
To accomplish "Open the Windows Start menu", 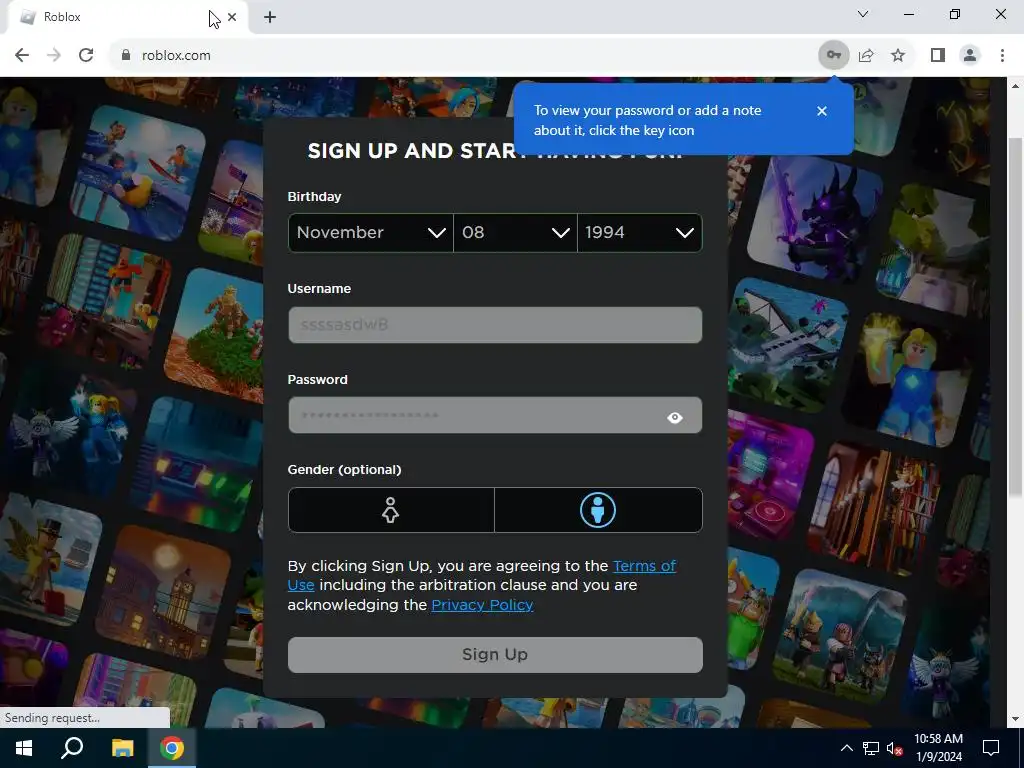I will [x=24, y=748].
